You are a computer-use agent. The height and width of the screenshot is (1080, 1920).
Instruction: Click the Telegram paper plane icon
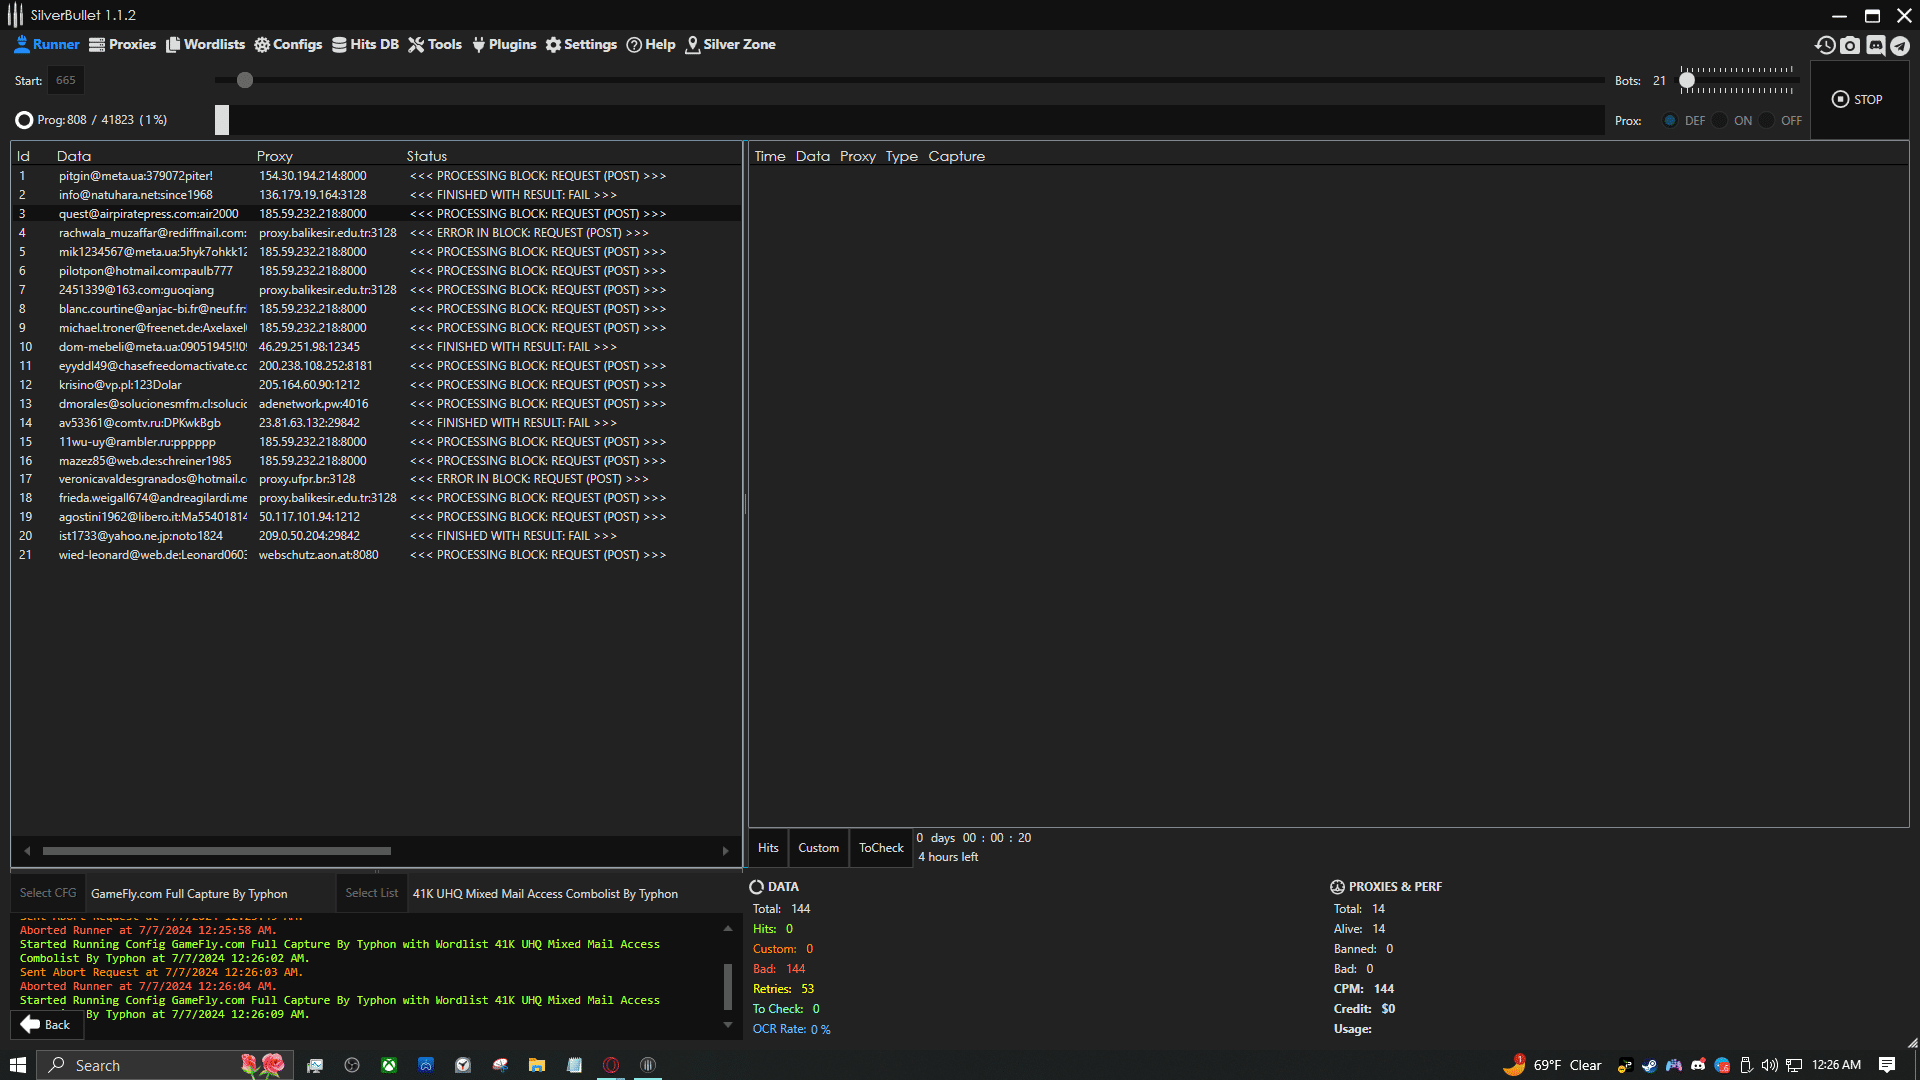pyautogui.click(x=1900, y=45)
